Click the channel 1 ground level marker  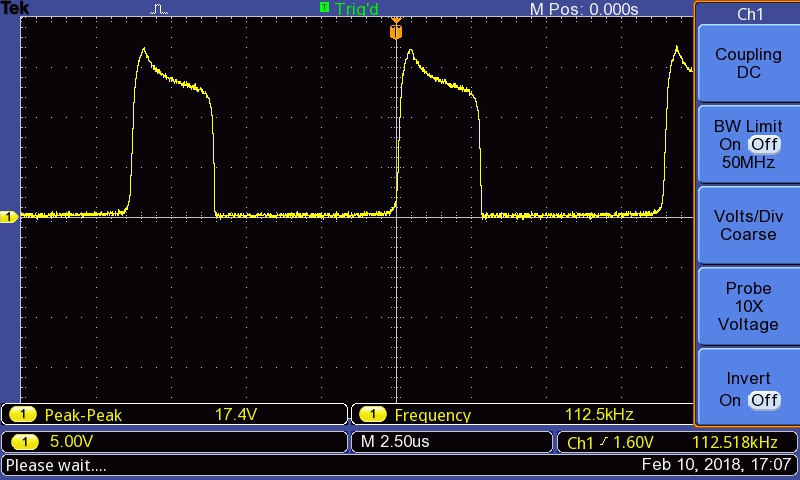coord(9,217)
